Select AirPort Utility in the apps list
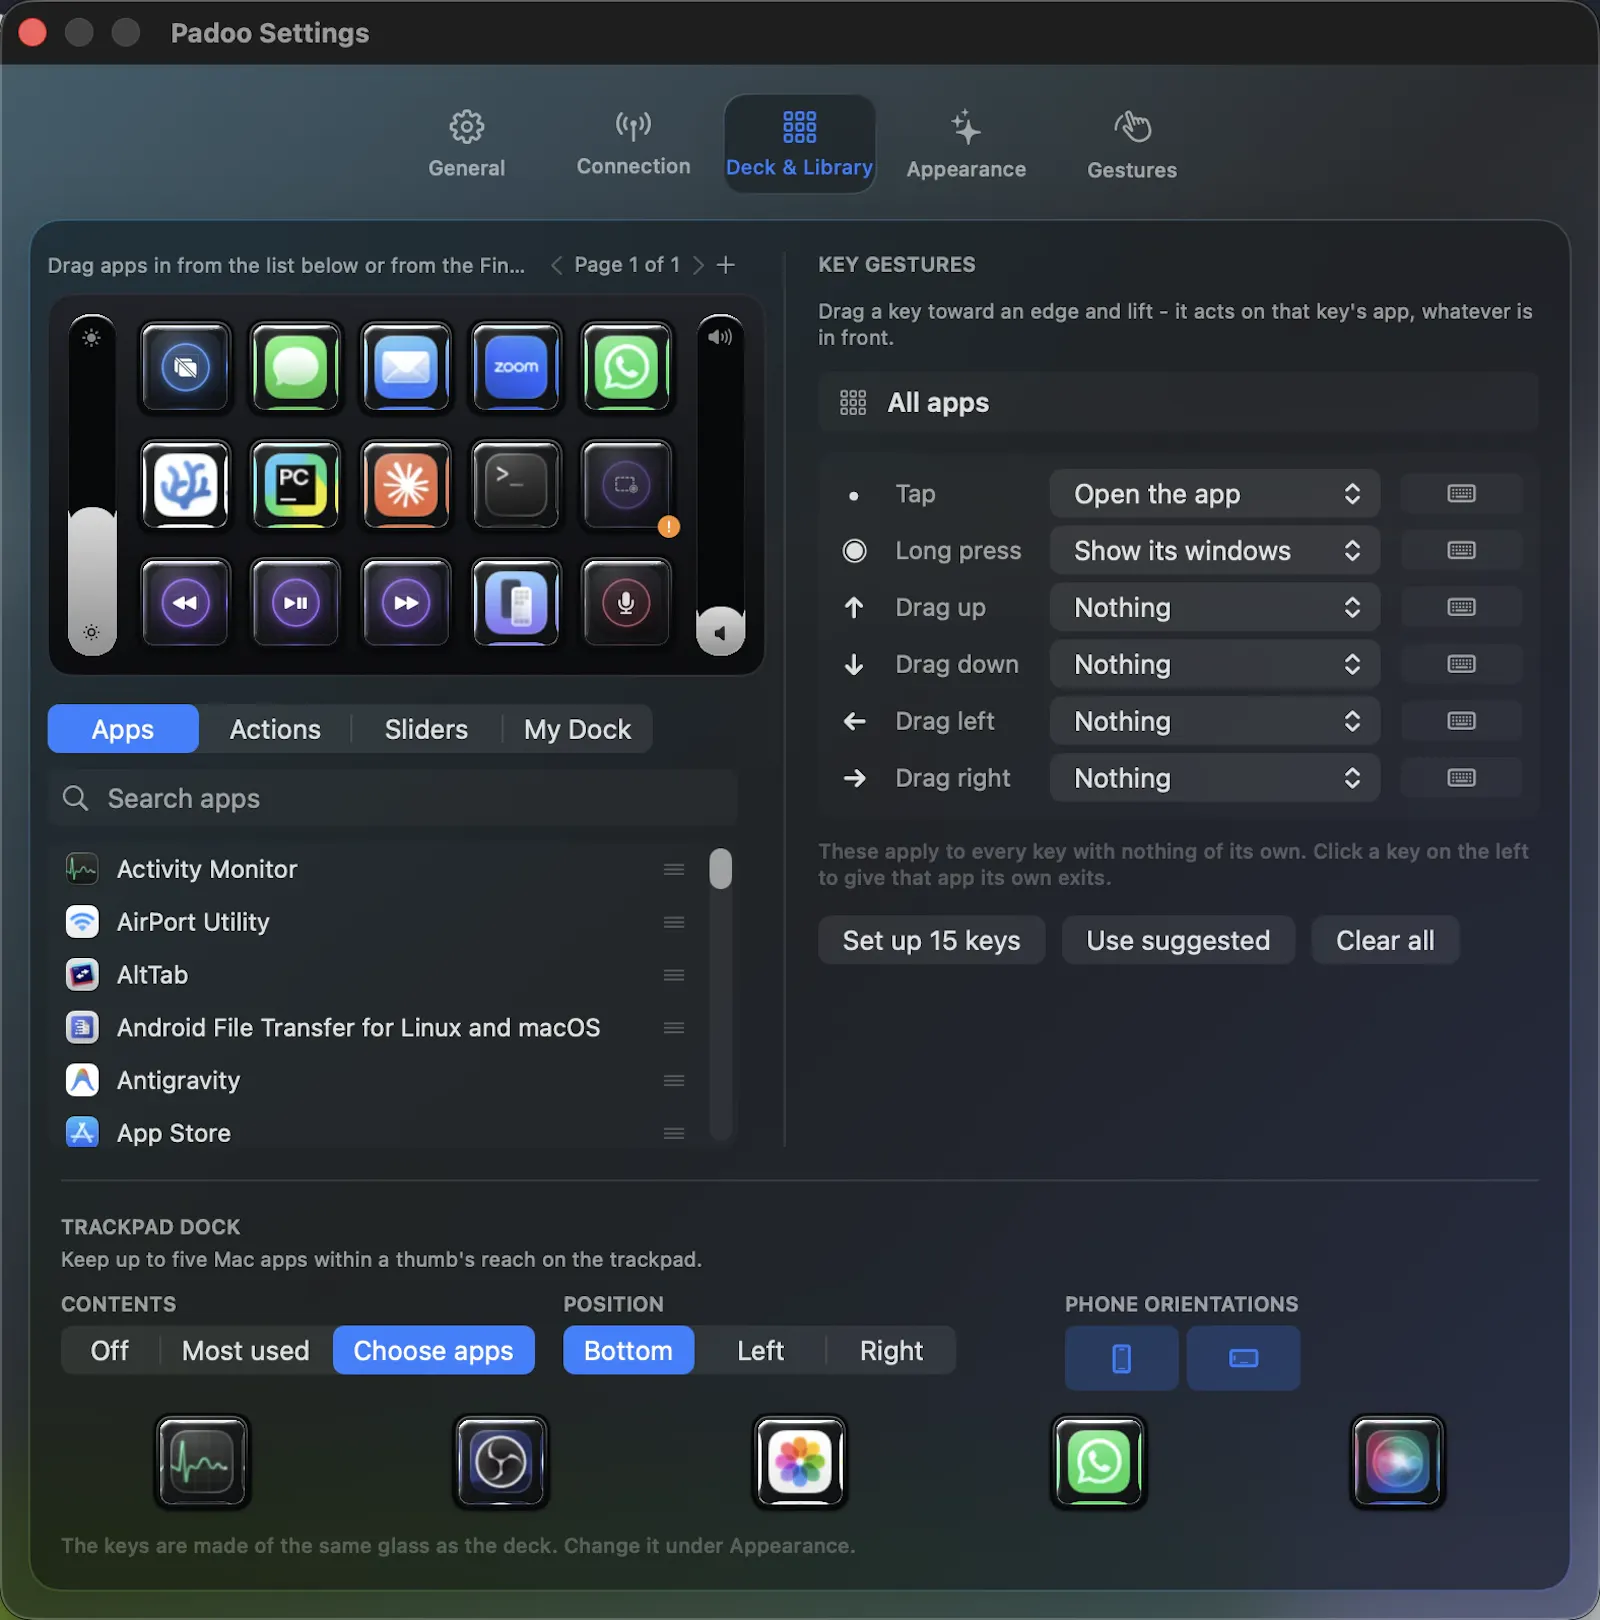 coord(376,923)
